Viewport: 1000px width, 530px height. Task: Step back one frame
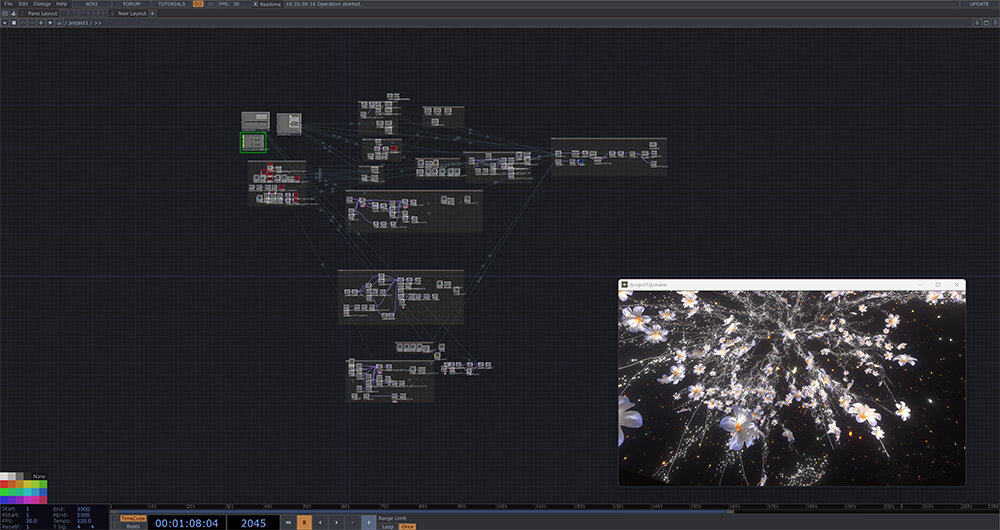click(x=320, y=521)
